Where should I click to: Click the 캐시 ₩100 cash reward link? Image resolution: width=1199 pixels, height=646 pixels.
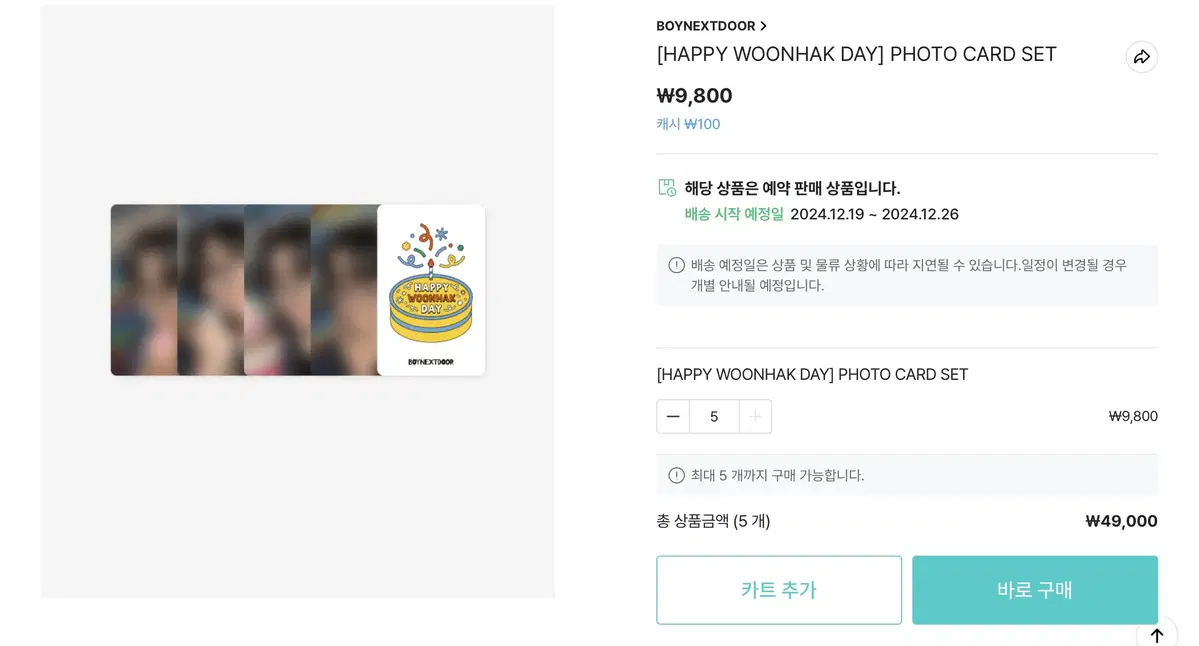tap(688, 124)
